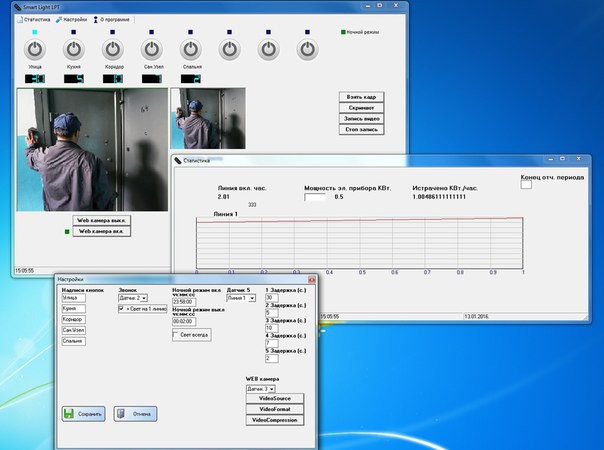604x450 pixels.
Task: Open the Звонок sensor dropdown
Action: 144,298
